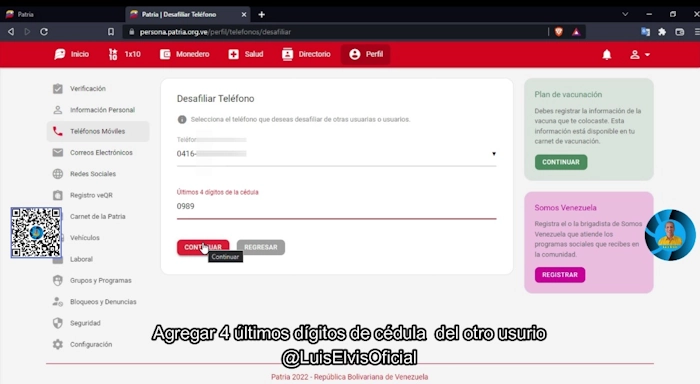This screenshot has height=384, width=700.
Task: Click the Verificación checkmark icon
Action: (x=58, y=88)
